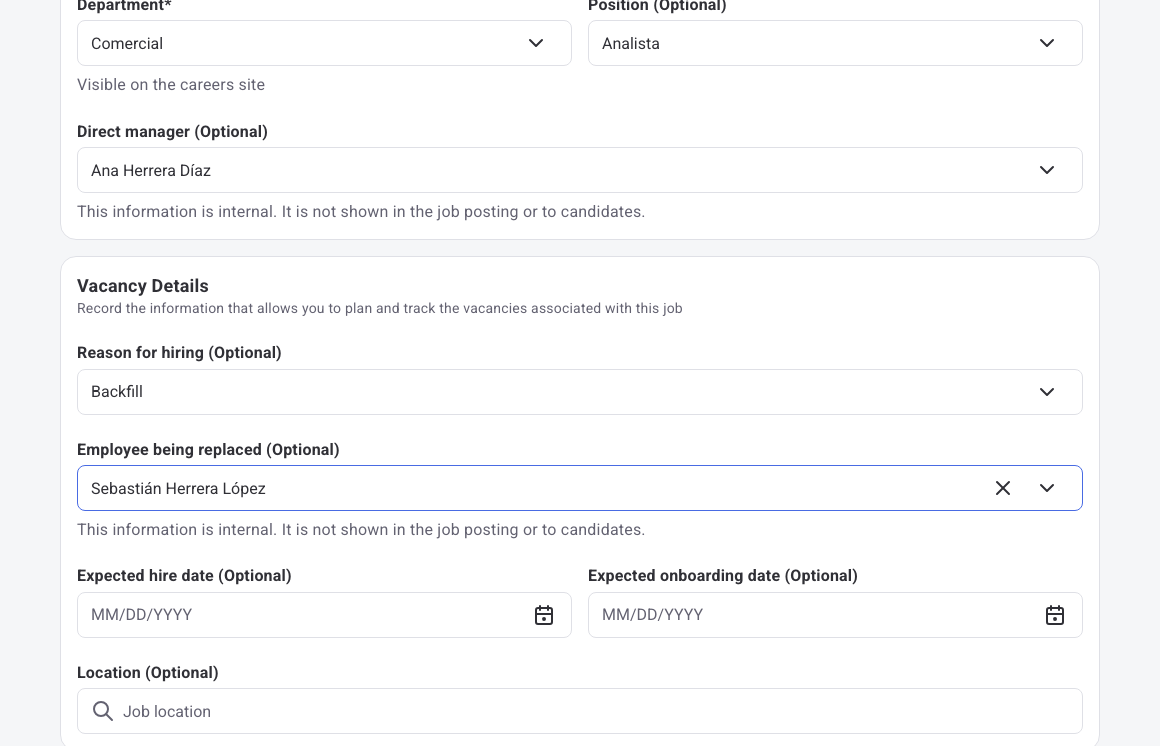Click the 'Reason for hiring (Optional)' label
The width and height of the screenshot is (1160, 746).
pyautogui.click(x=179, y=353)
